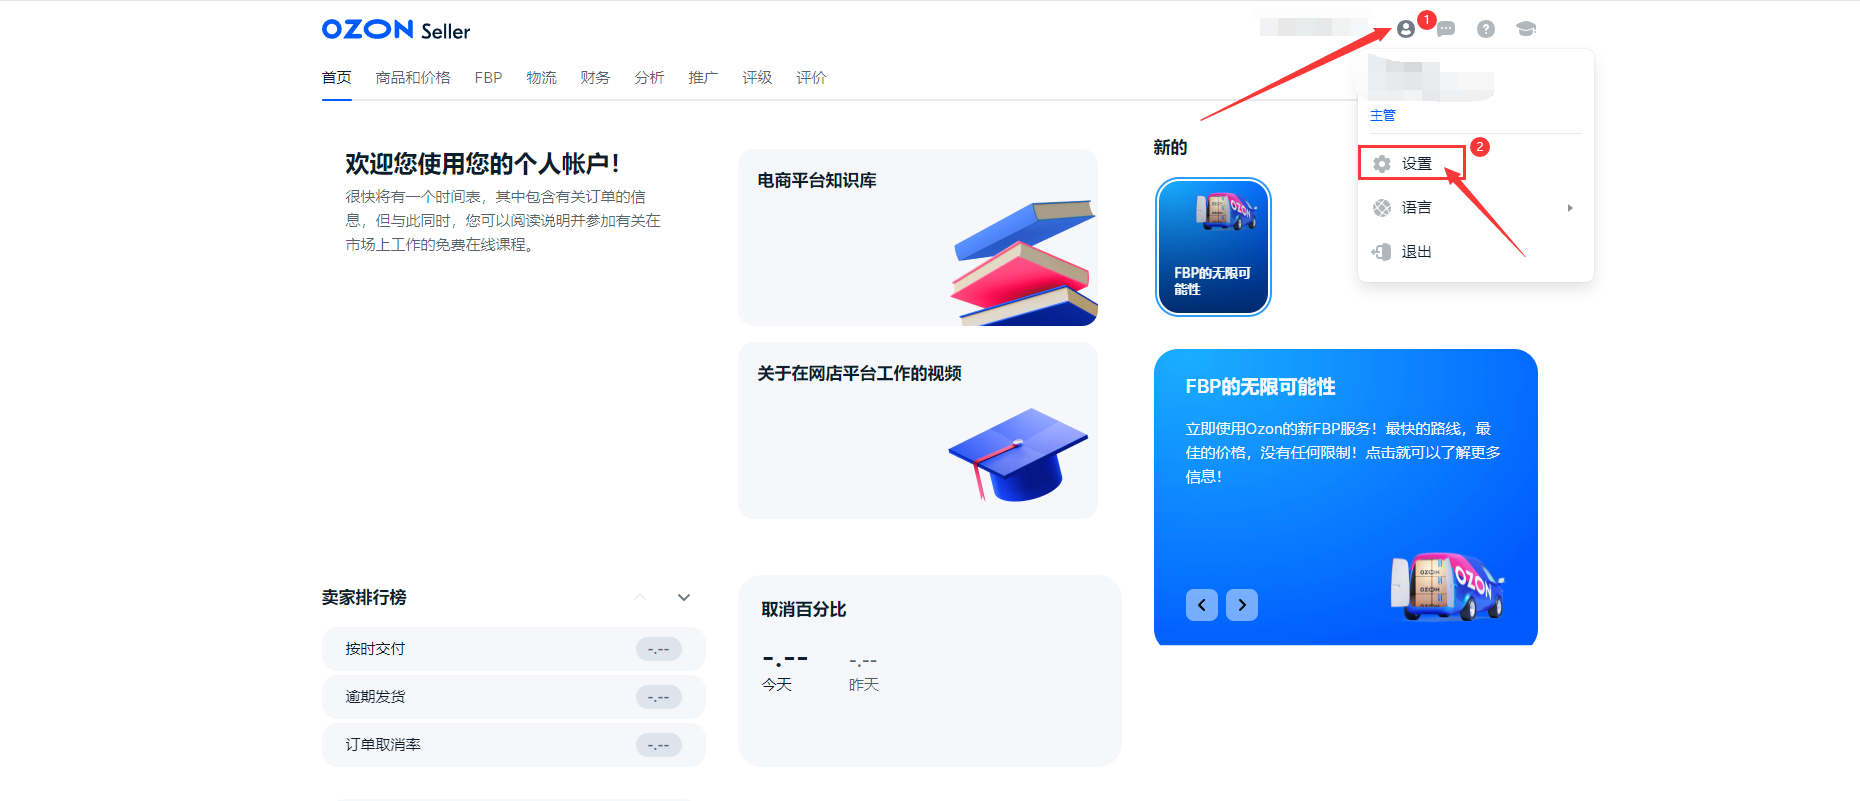1860x801 pixels.
Task: Click the FBP的无限可能性 banner heading
Action: (x=1261, y=387)
